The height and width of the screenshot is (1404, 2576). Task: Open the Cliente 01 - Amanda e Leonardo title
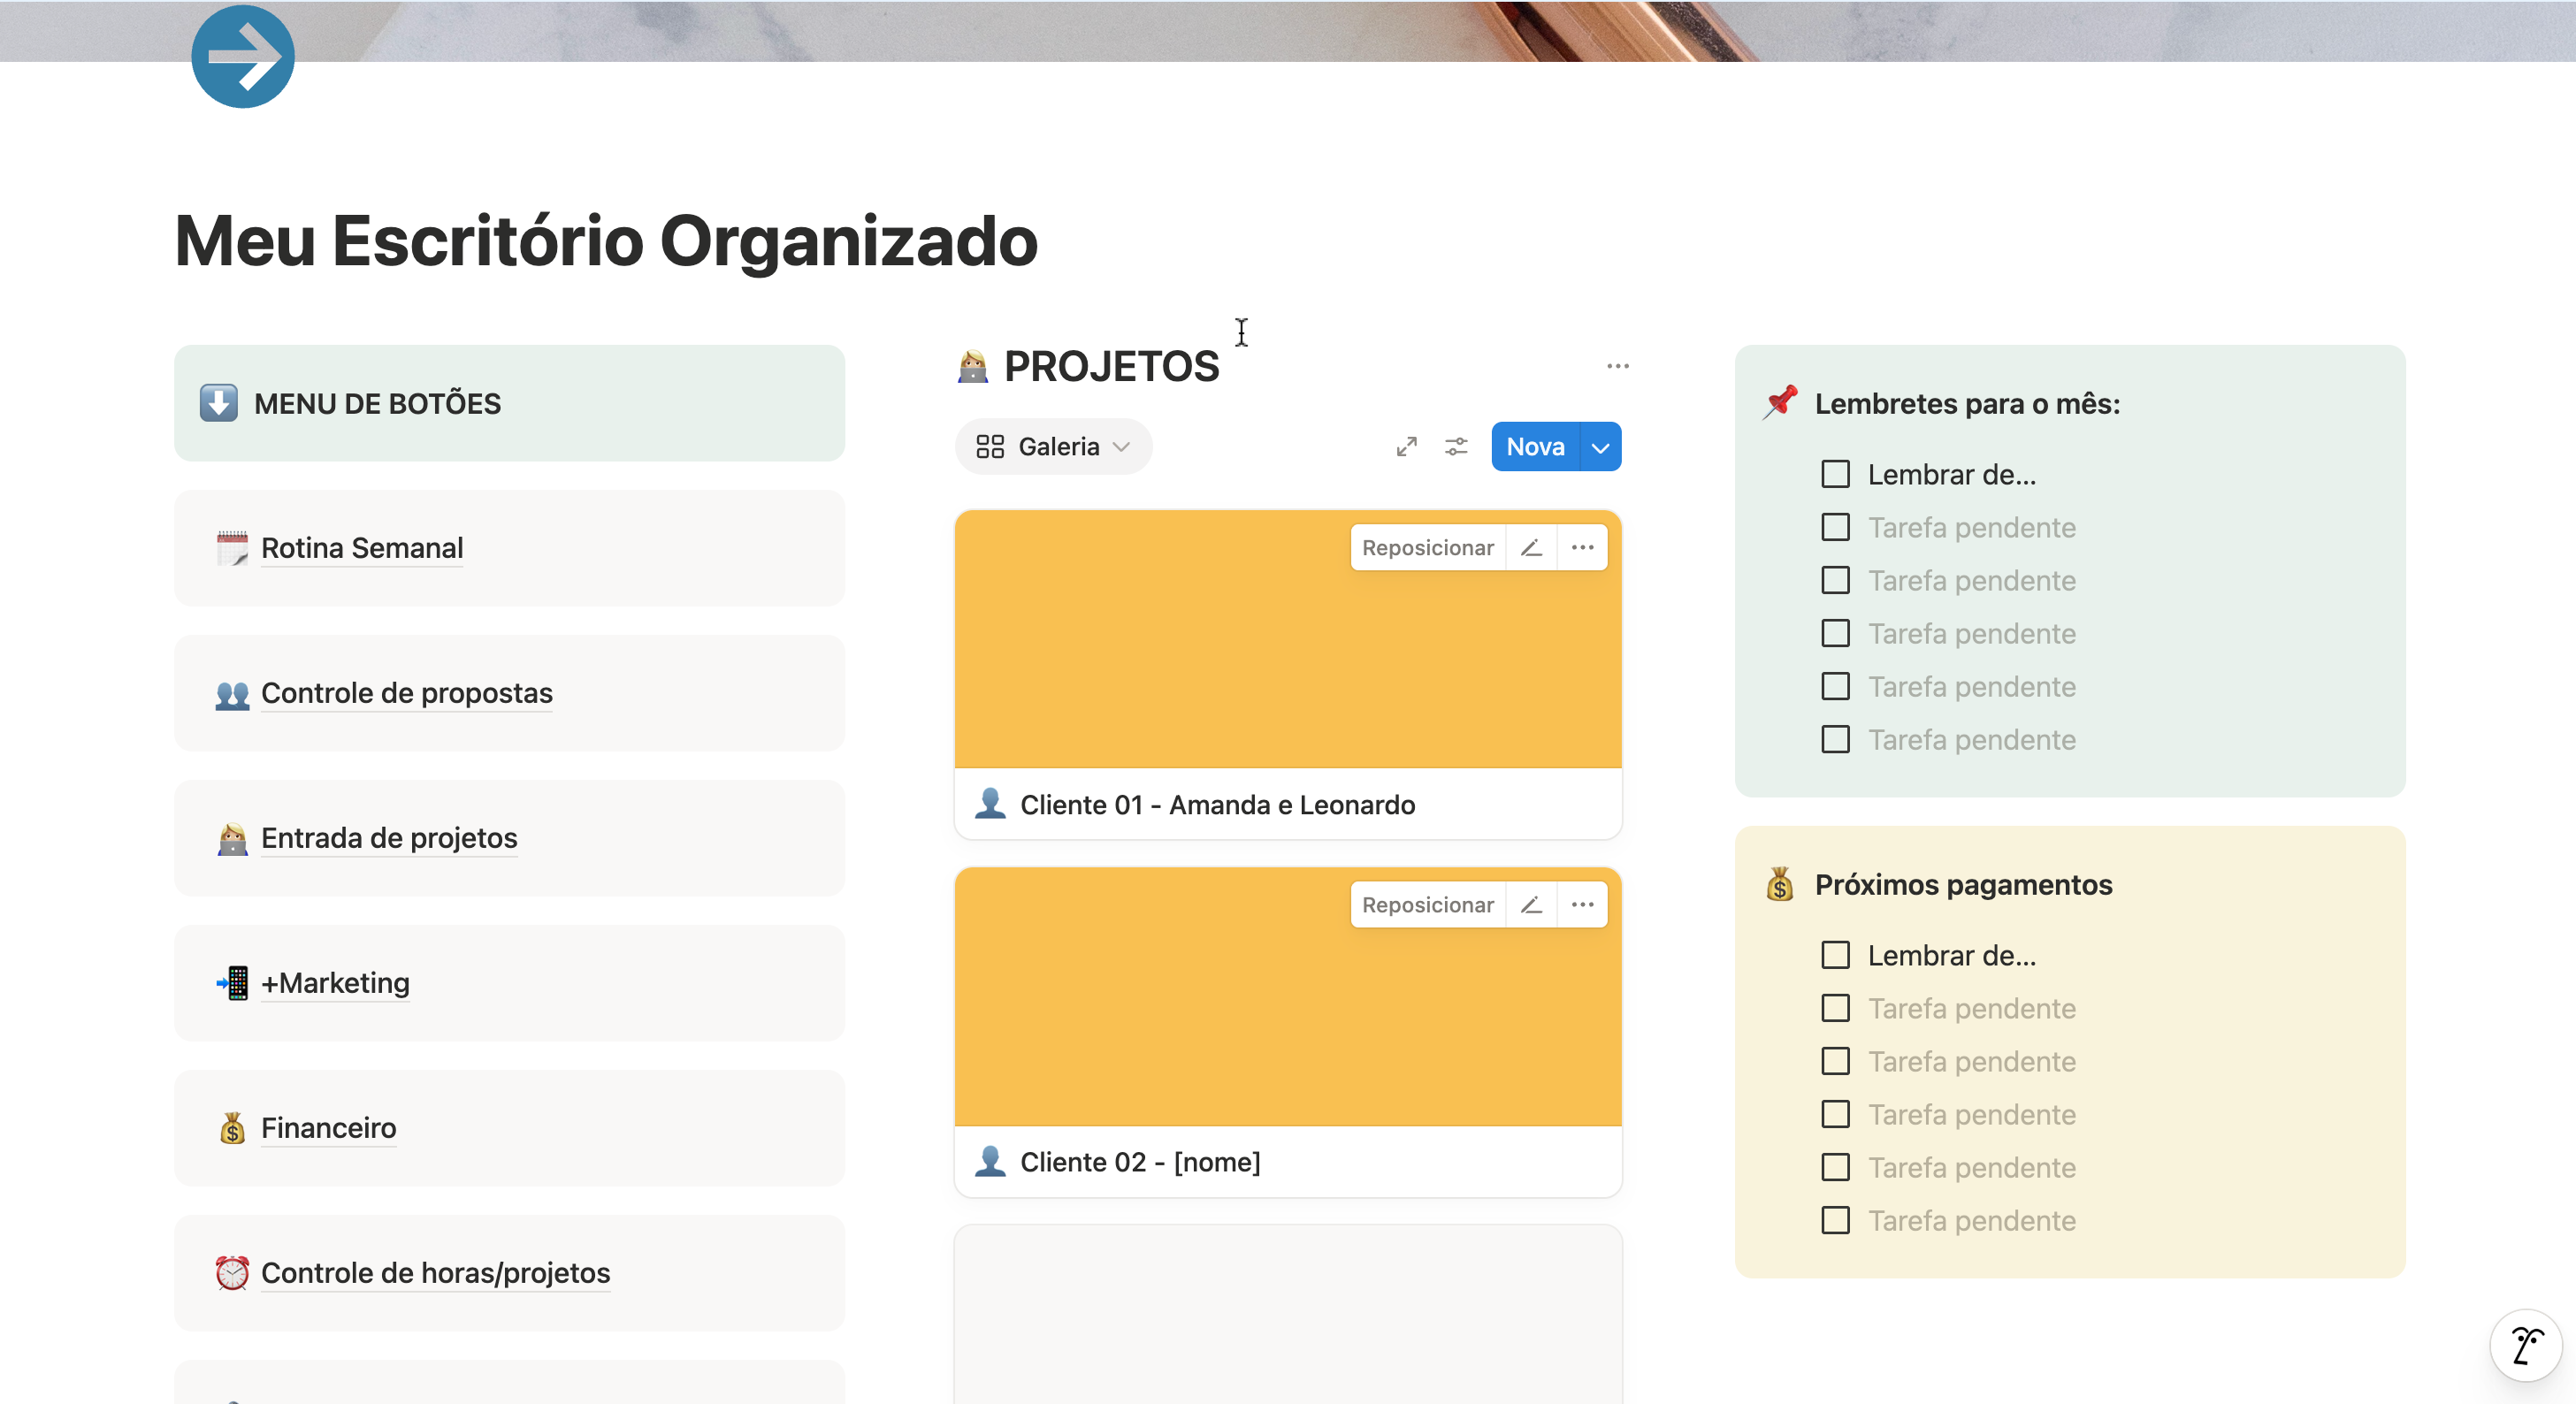[1217, 804]
